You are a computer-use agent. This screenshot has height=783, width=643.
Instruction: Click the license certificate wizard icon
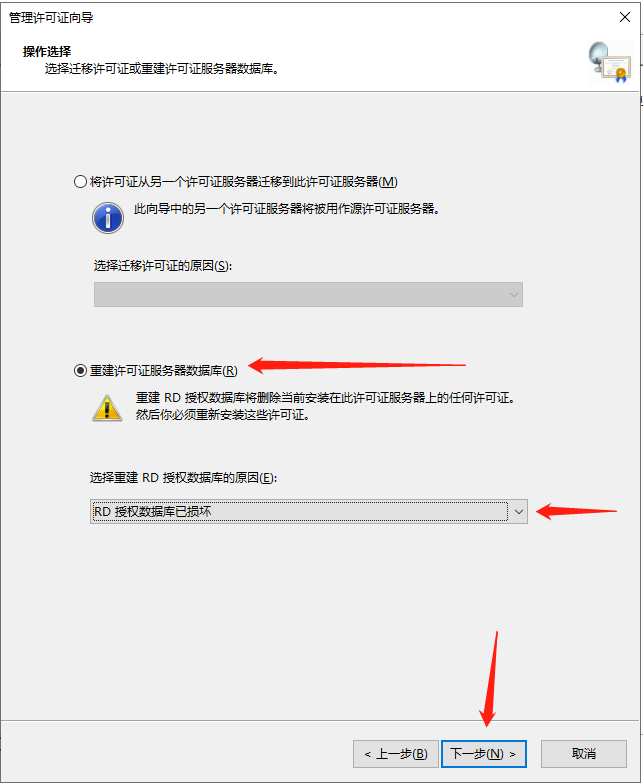(x=610, y=62)
